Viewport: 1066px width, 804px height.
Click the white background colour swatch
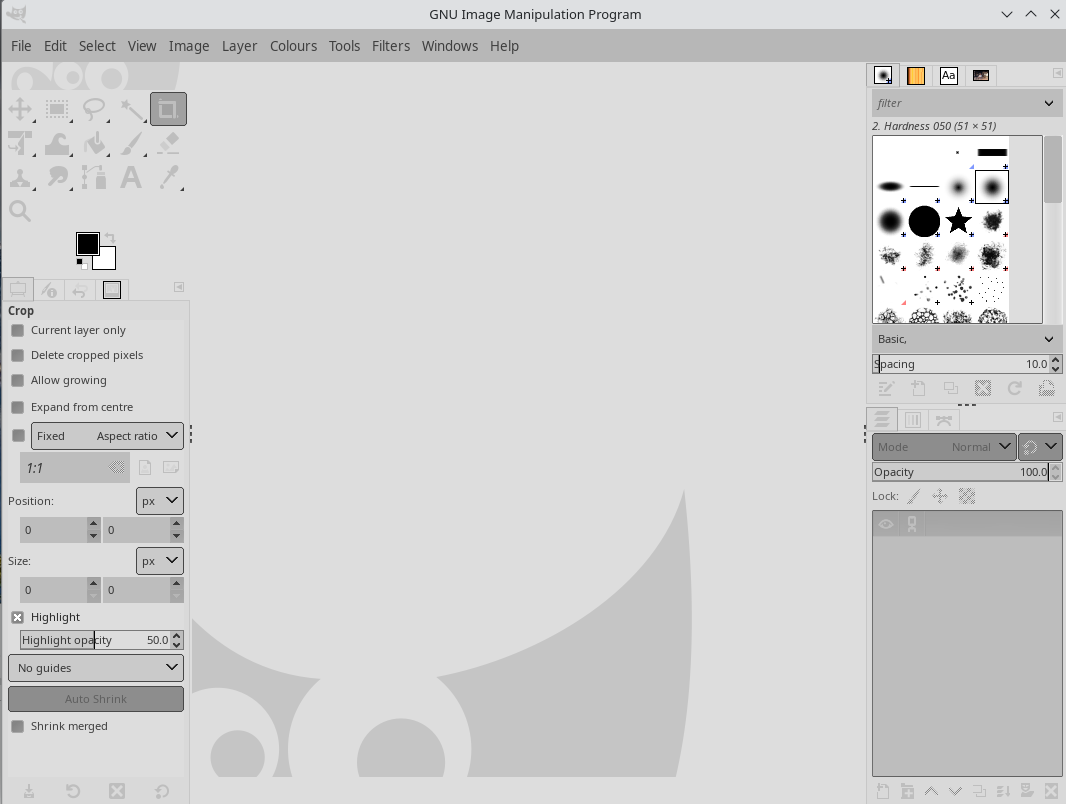click(x=108, y=261)
